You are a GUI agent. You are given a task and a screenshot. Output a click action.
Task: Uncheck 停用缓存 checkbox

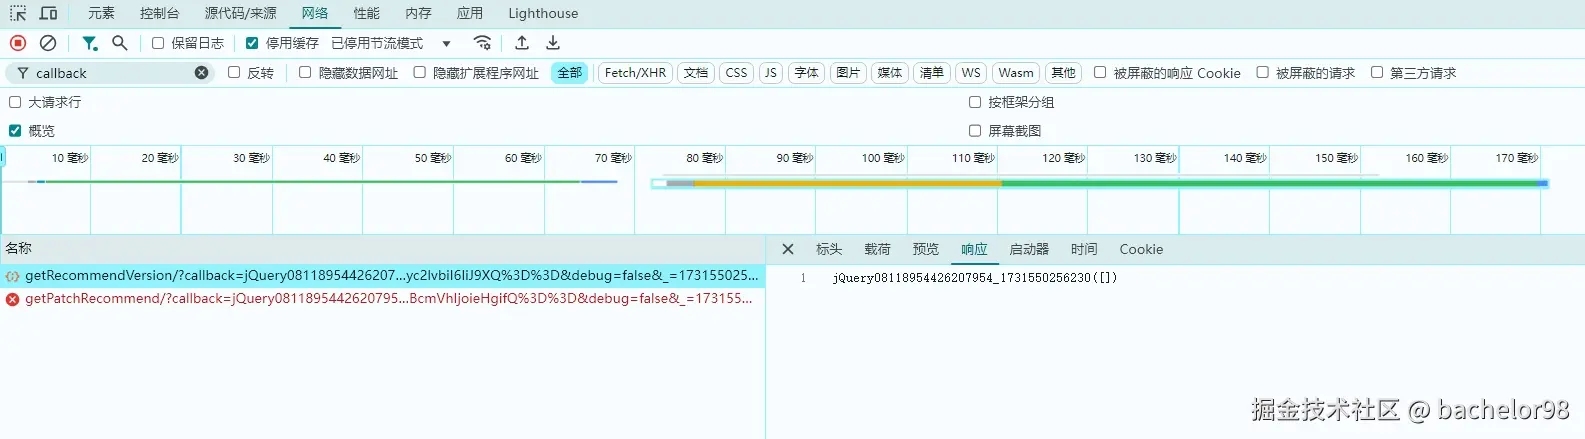pos(252,43)
